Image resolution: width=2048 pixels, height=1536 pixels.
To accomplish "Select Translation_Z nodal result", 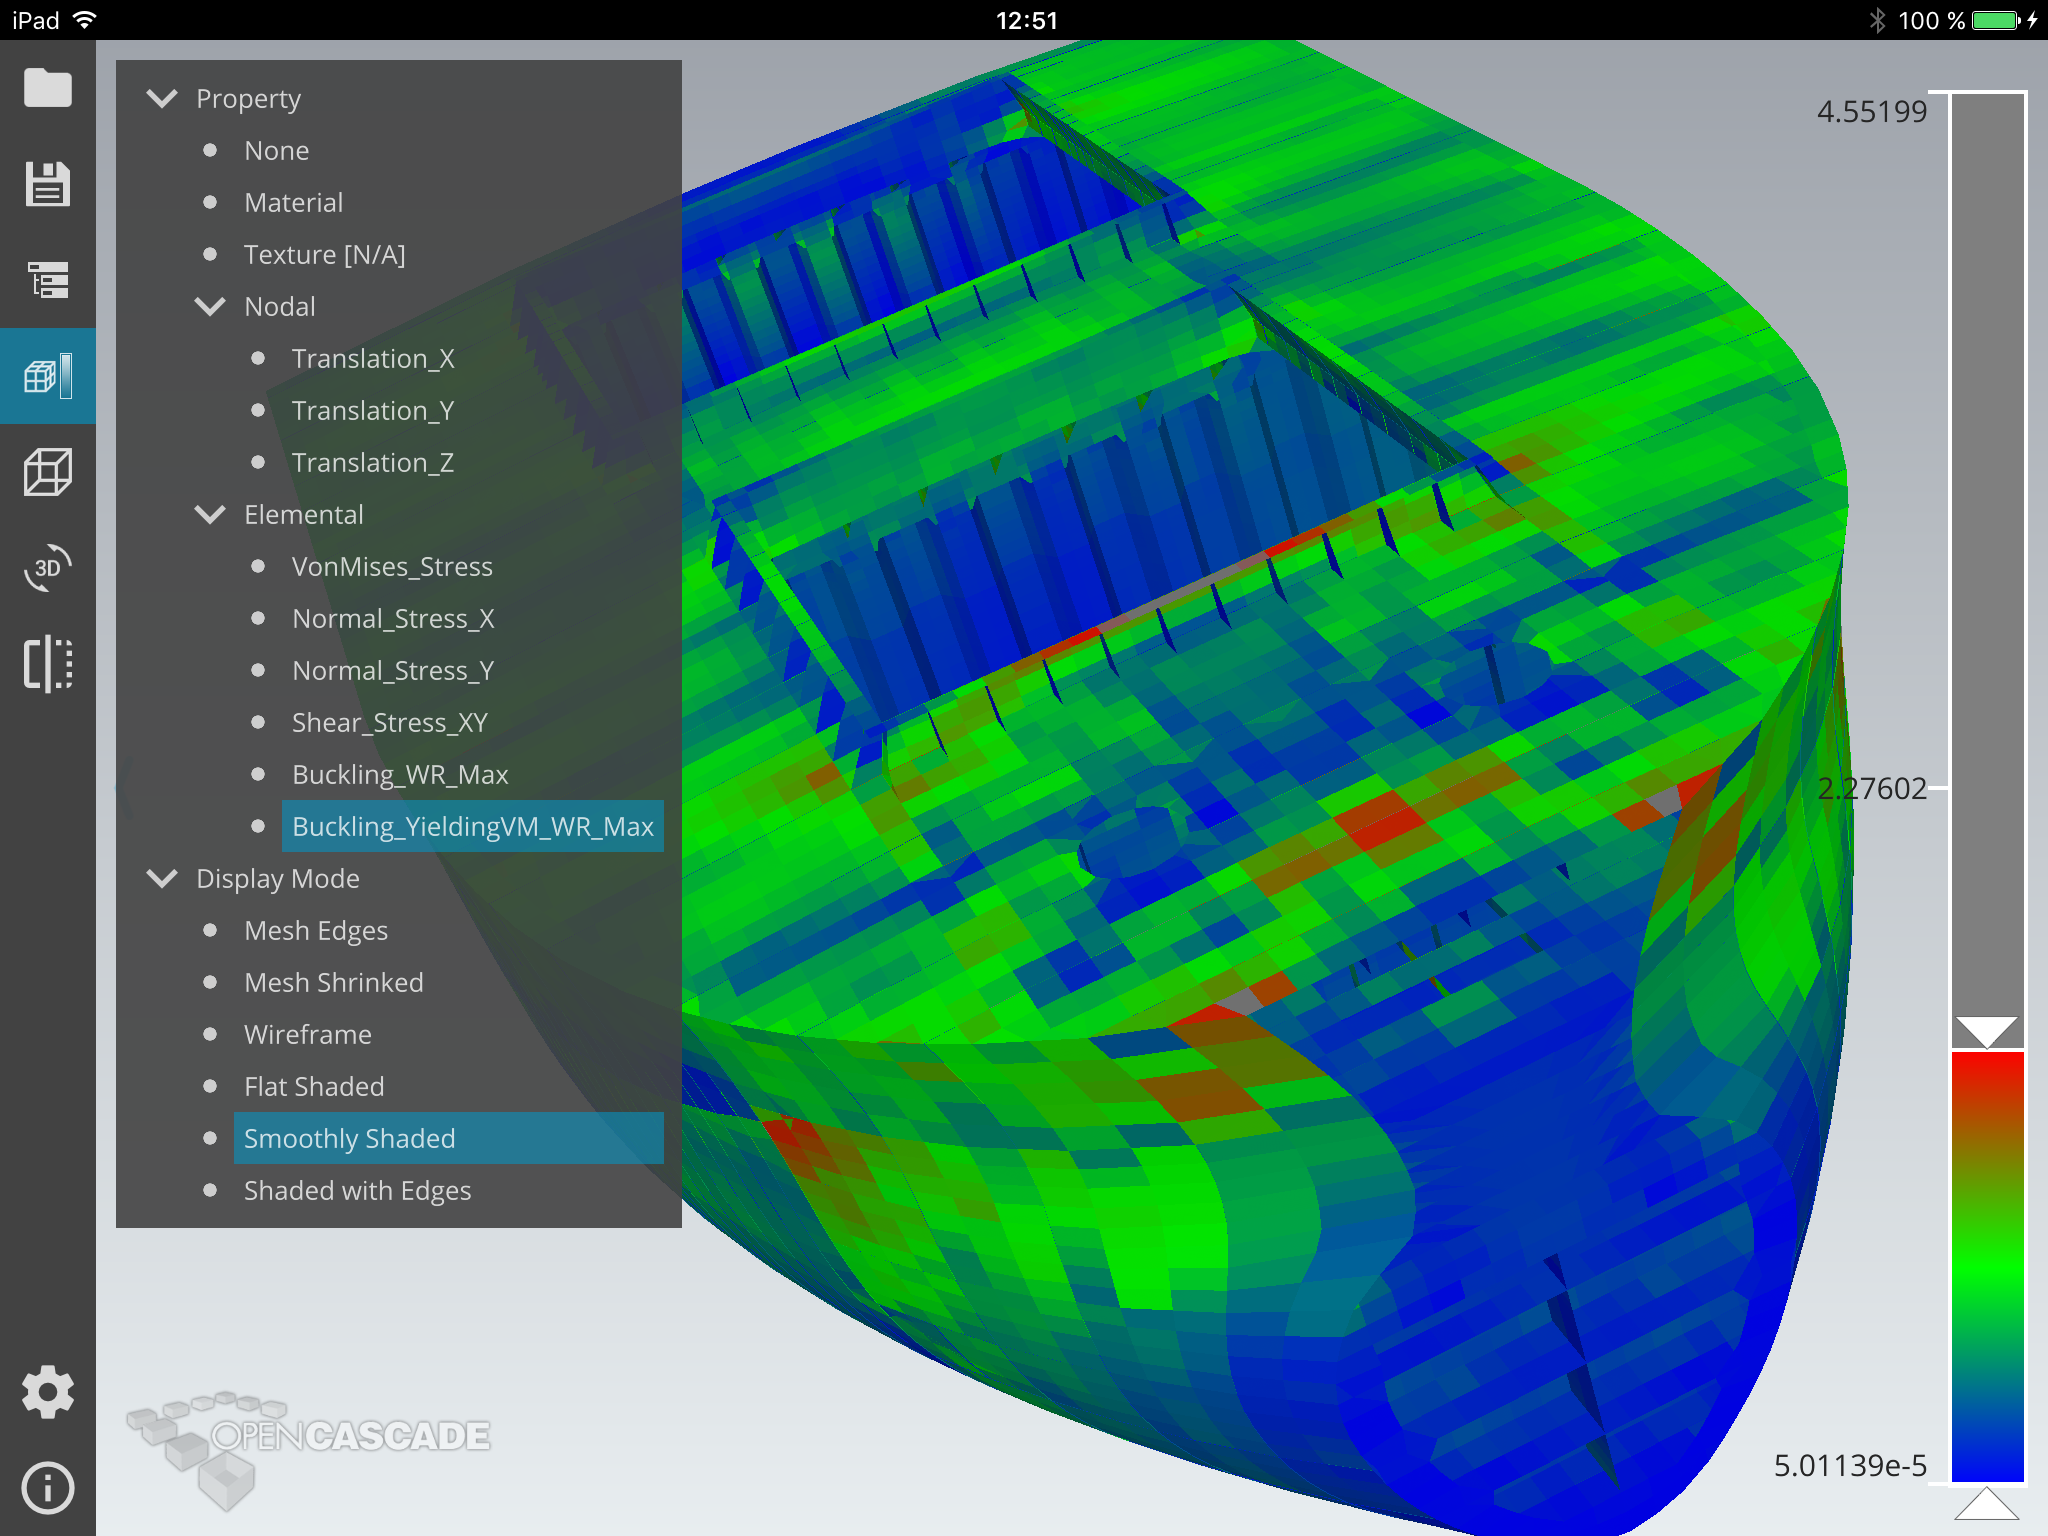I will coord(372,463).
